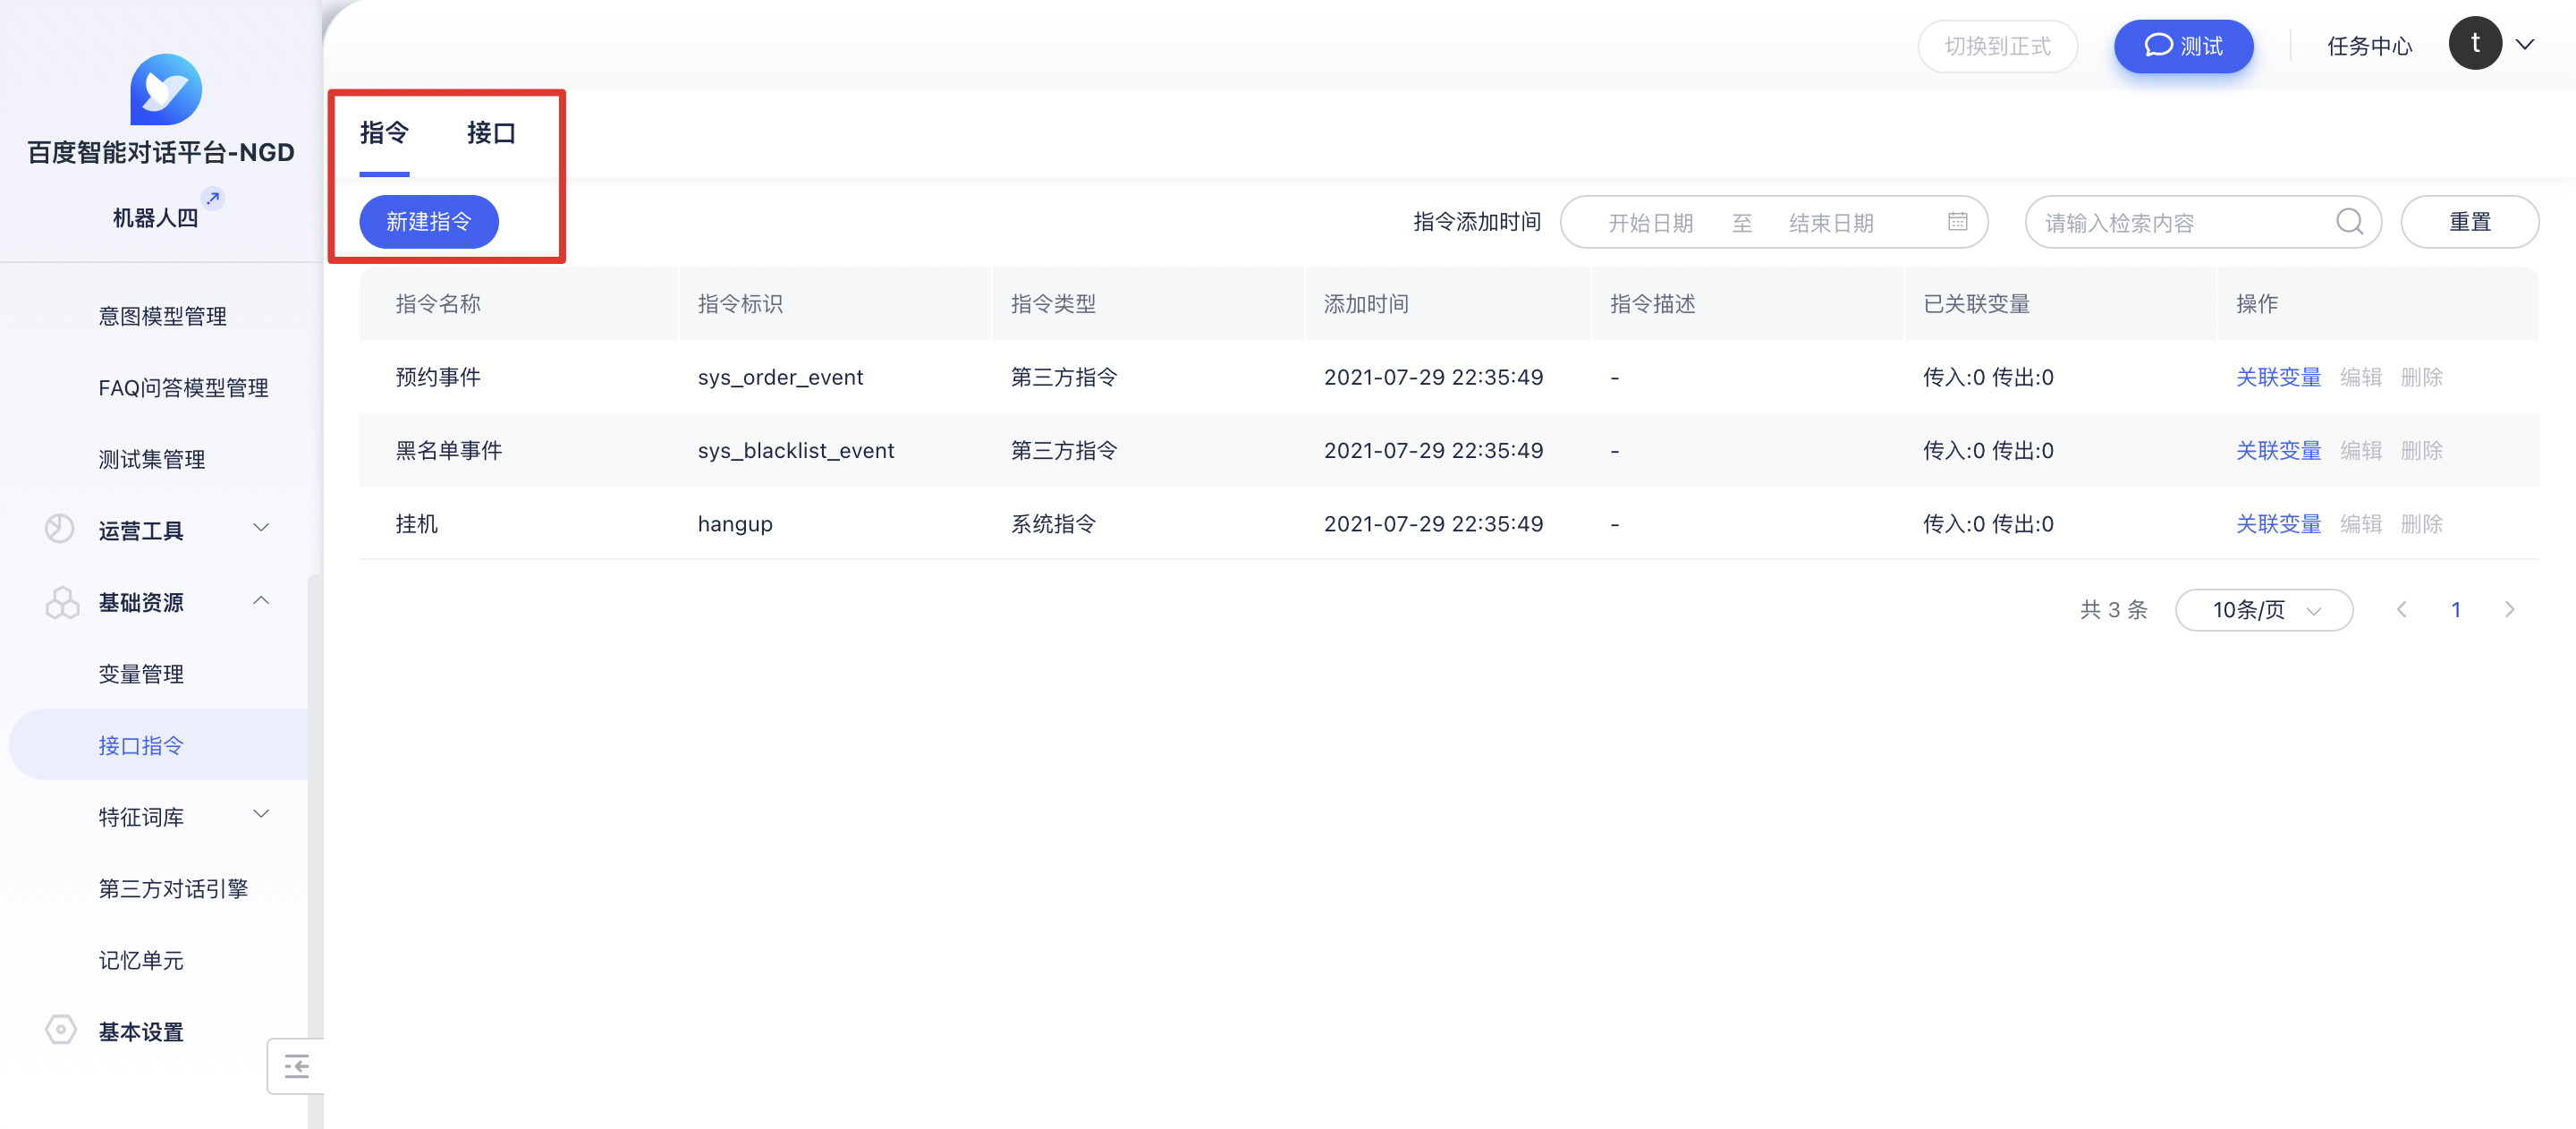2576x1129 pixels.
Task: Click the sys_blacklist_event cell
Action: (x=796, y=450)
